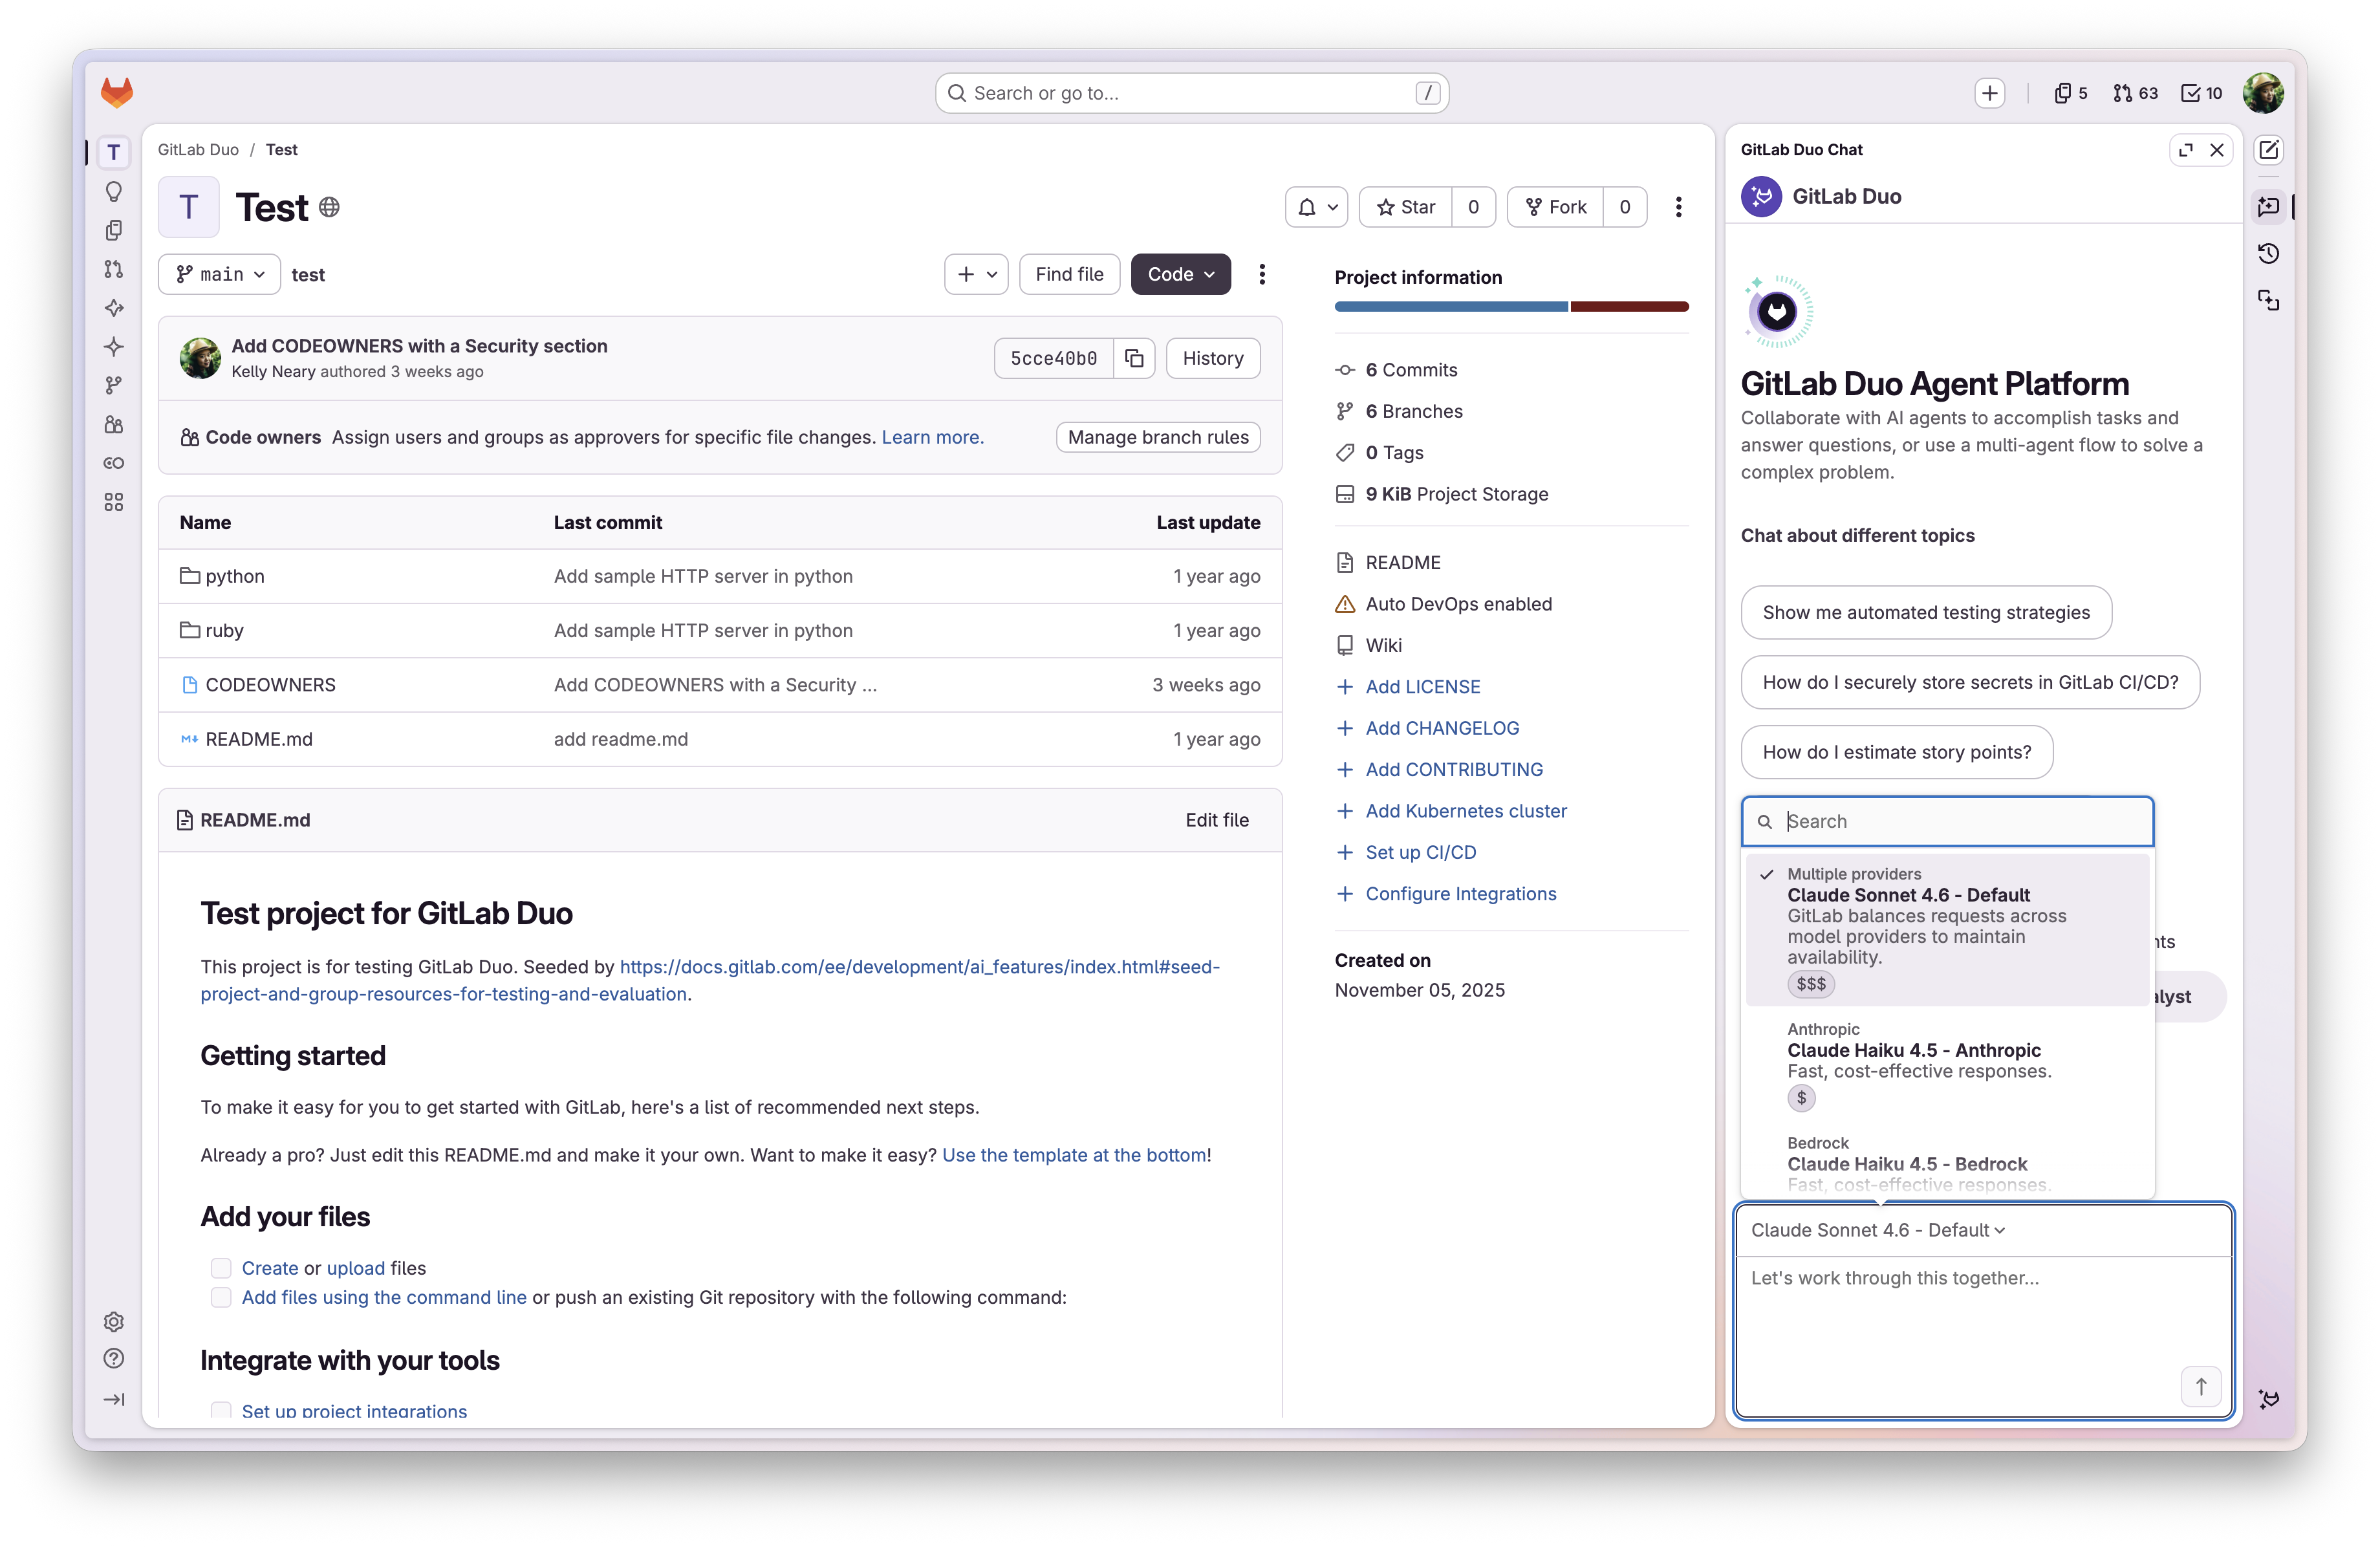Select Claude Haiku 4.5 - Bedrock model option
This screenshot has height=1547, width=2380.
coord(1947,1162)
